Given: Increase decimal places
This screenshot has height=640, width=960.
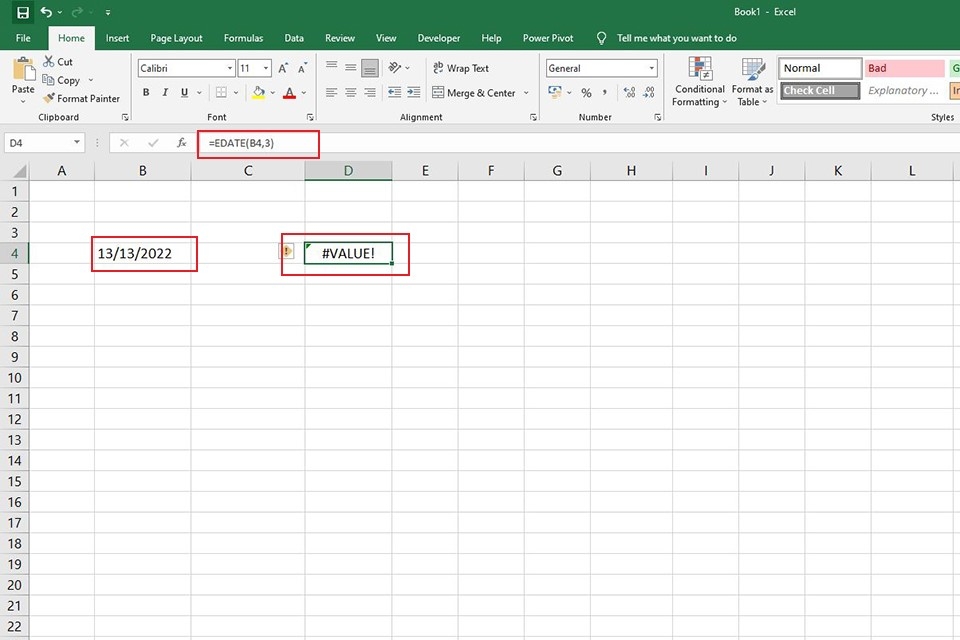Looking at the screenshot, I should tap(629, 92).
